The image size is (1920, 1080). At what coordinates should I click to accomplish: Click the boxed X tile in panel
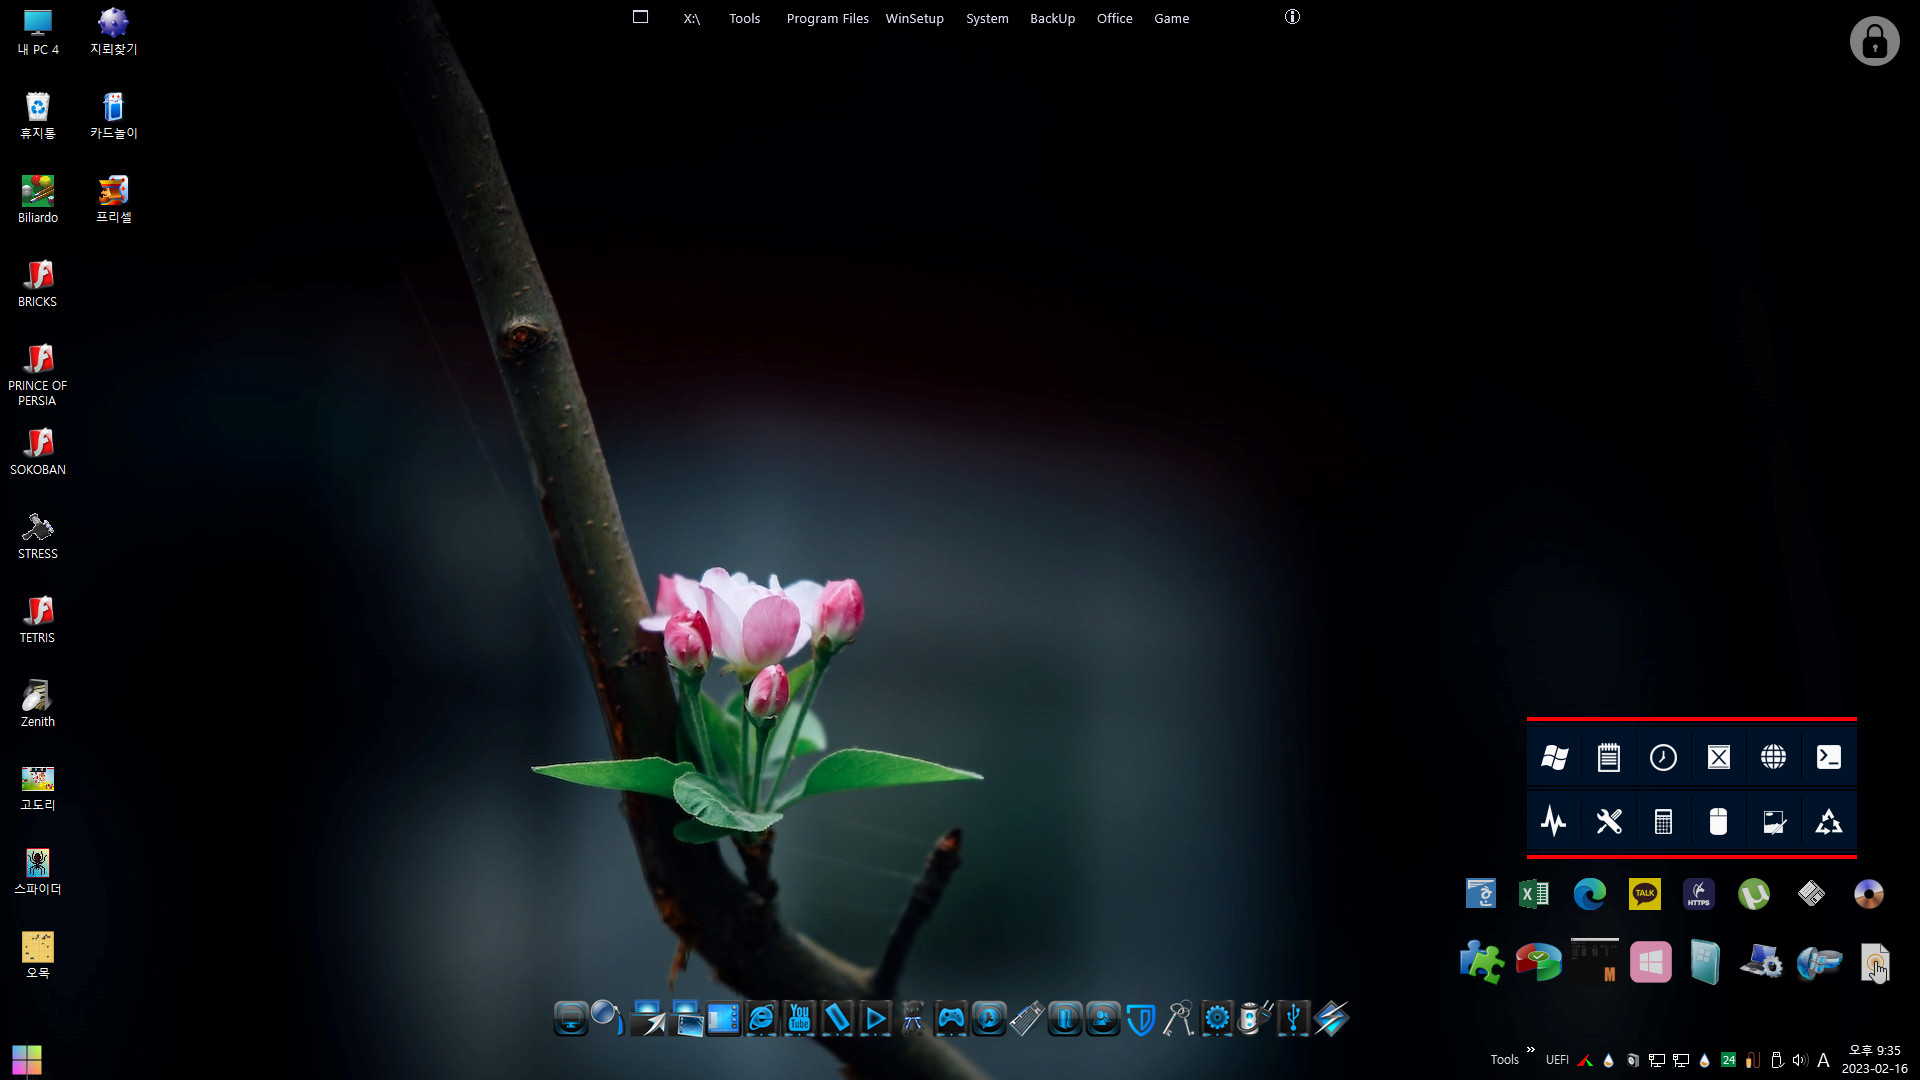tap(1719, 757)
